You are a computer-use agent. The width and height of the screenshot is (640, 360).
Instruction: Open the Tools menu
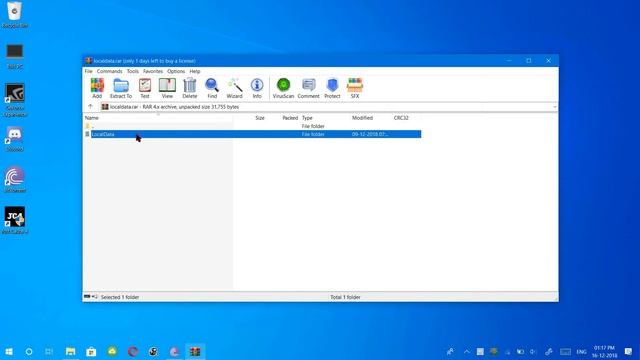[x=133, y=71]
